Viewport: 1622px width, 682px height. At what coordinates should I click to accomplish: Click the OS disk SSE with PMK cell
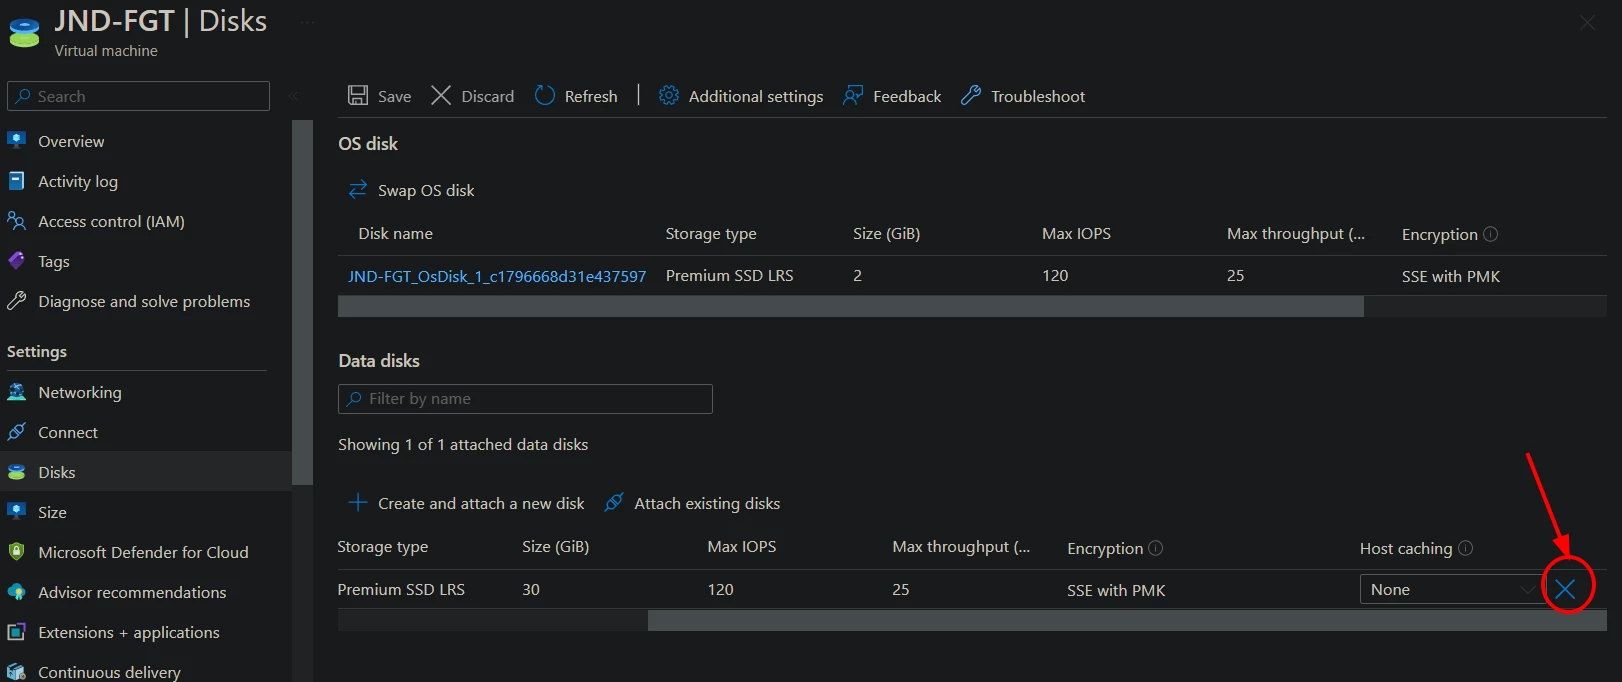point(1451,277)
